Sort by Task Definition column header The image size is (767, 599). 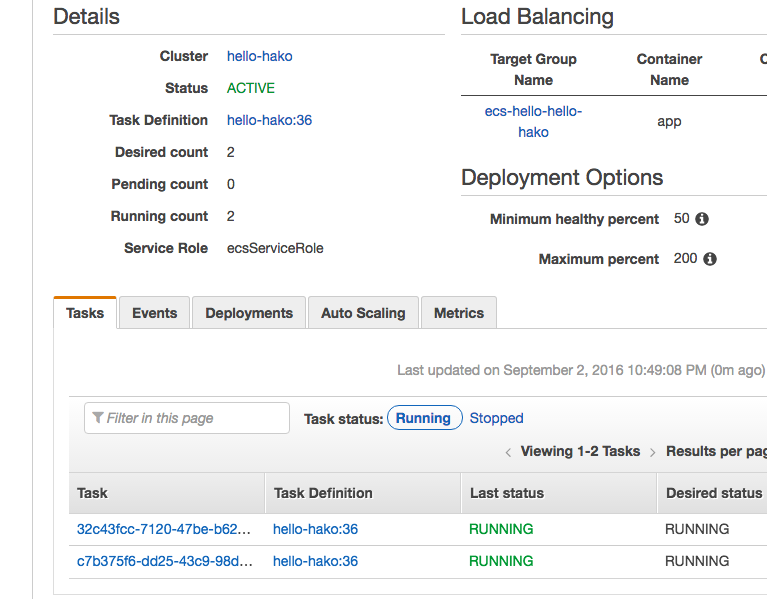tap(363, 493)
